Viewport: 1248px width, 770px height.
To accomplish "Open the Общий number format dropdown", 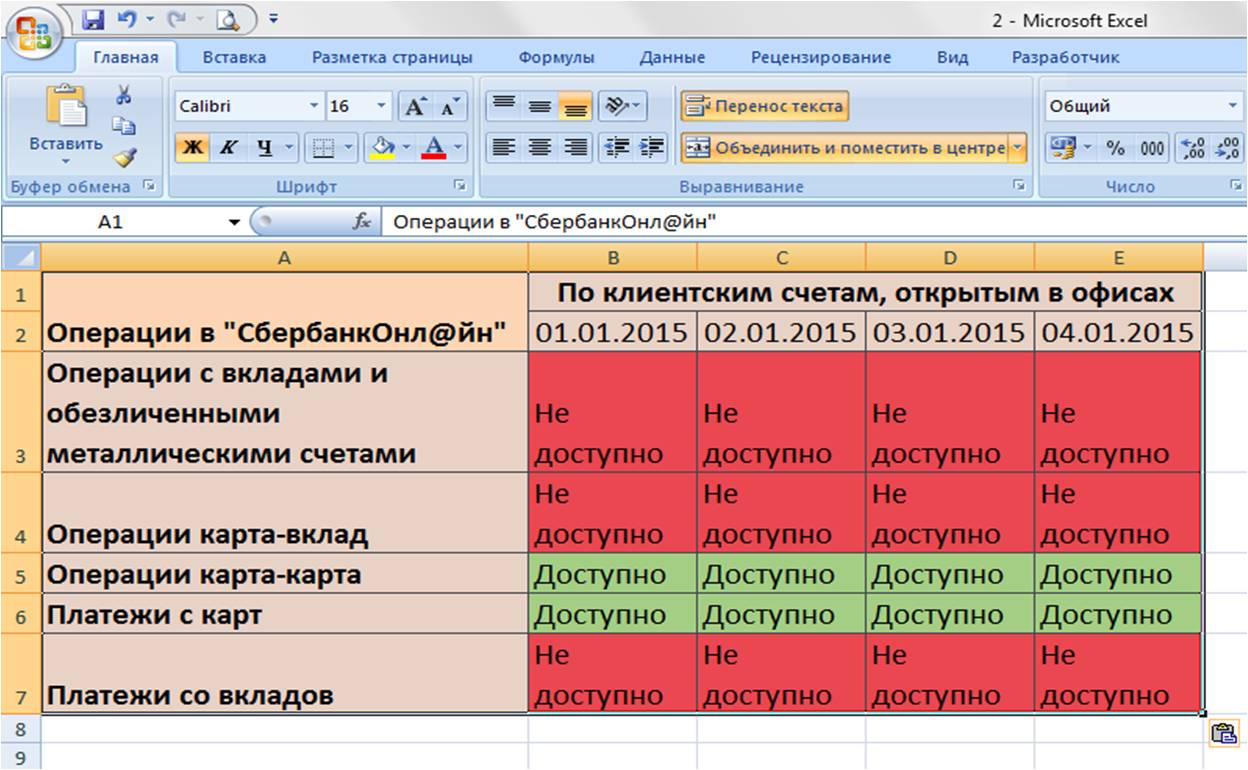I will pos(1231,106).
